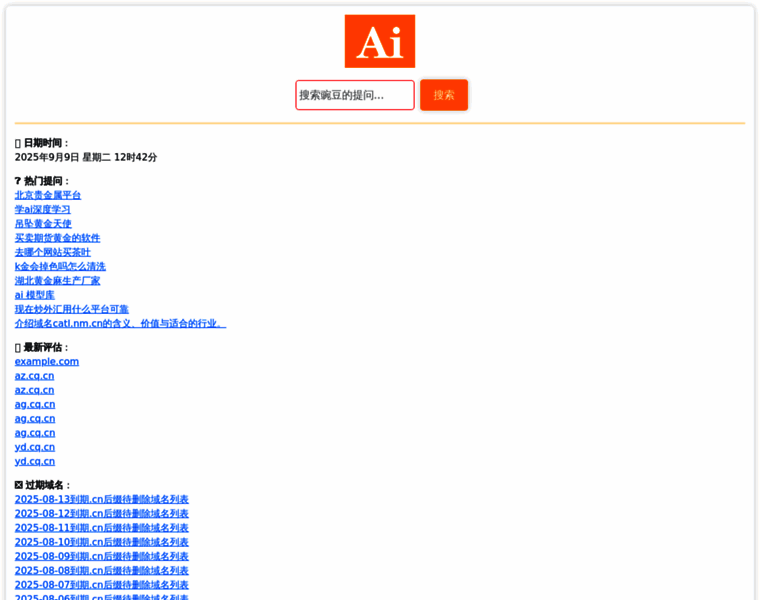Click the 最新评估 heading
Image resolution: width=760 pixels, height=600 pixels.
point(42,347)
